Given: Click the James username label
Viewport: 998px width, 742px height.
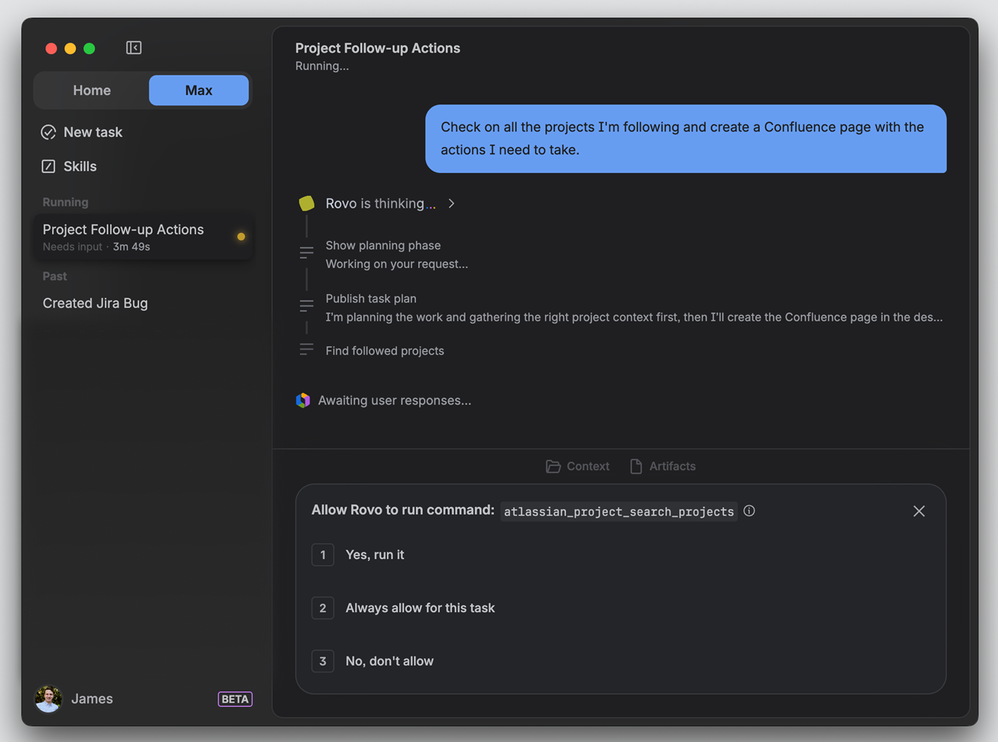Looking at the screenshot, I should pyautogui.click(x=92, y=699).
